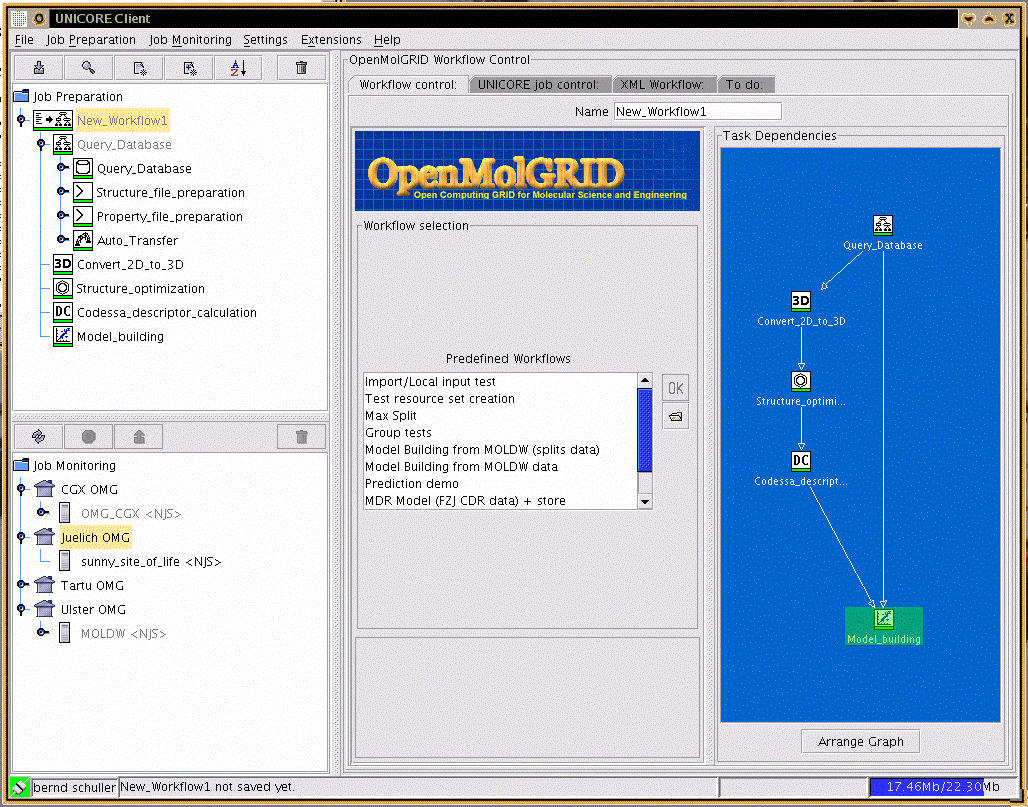The width and height of the screenshot is (1028, 807).
Task: Expand the Tartu OMG site node
Action: (x=22, y=584)
